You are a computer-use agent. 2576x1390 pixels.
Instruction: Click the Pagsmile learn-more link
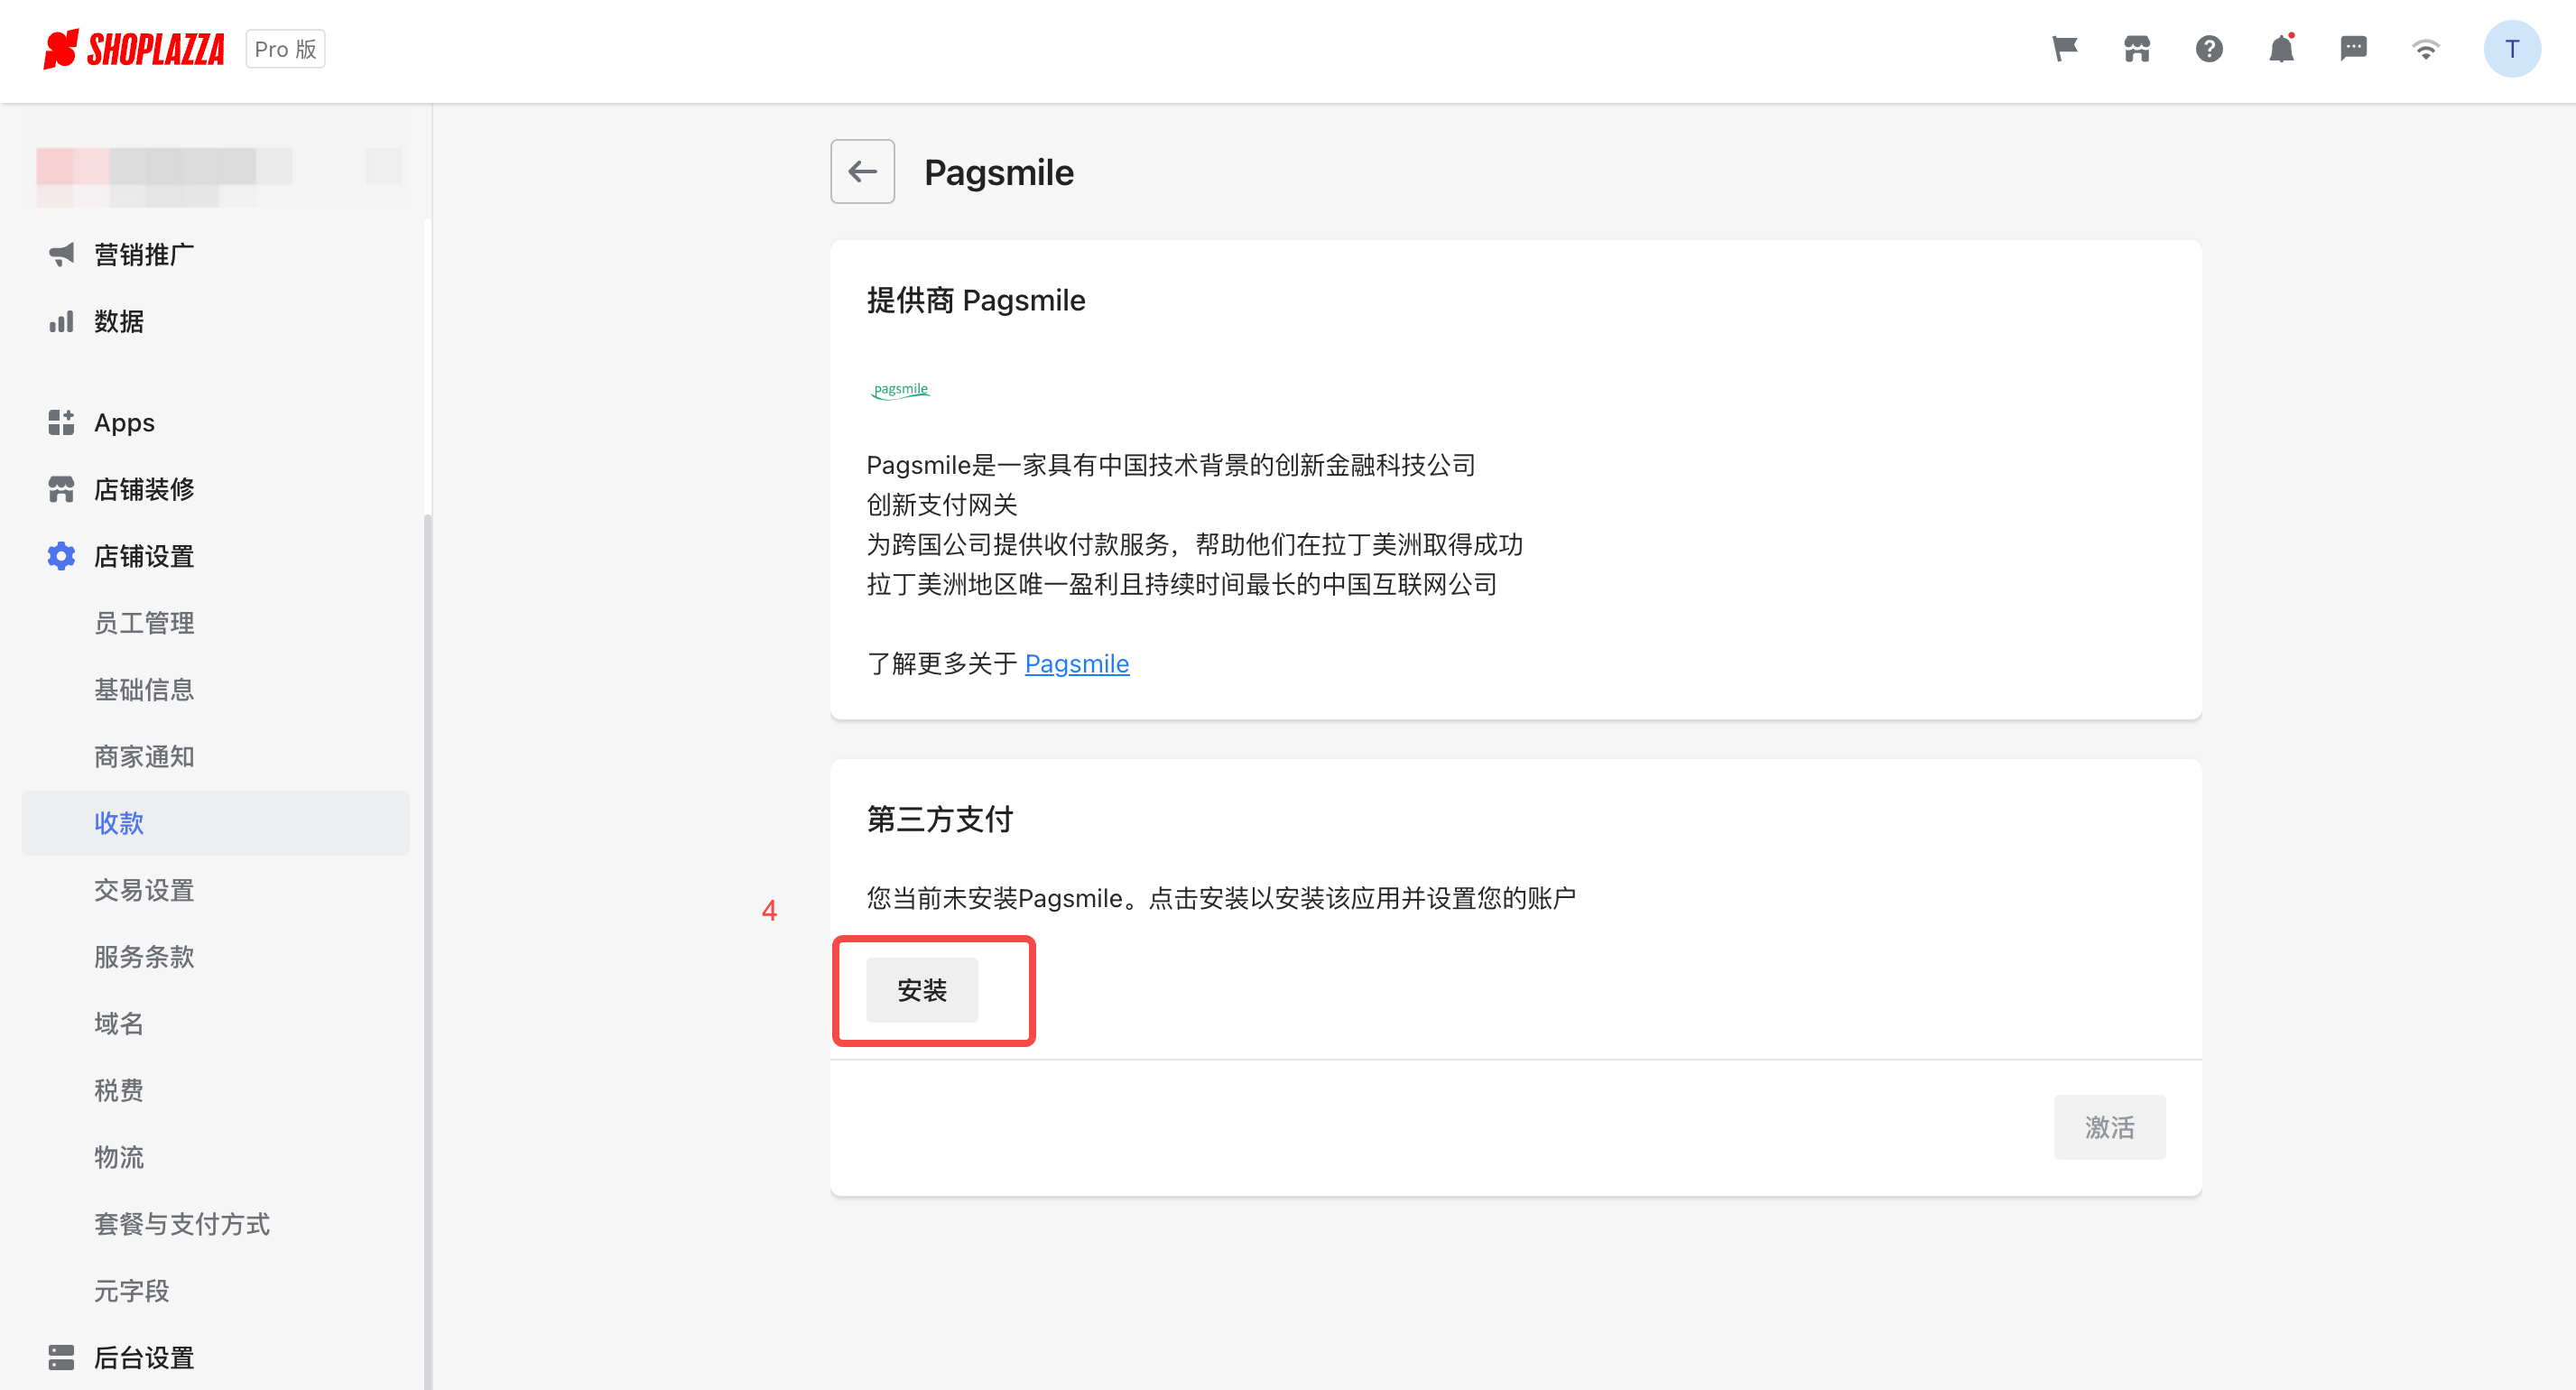[x=1076, y=664]
